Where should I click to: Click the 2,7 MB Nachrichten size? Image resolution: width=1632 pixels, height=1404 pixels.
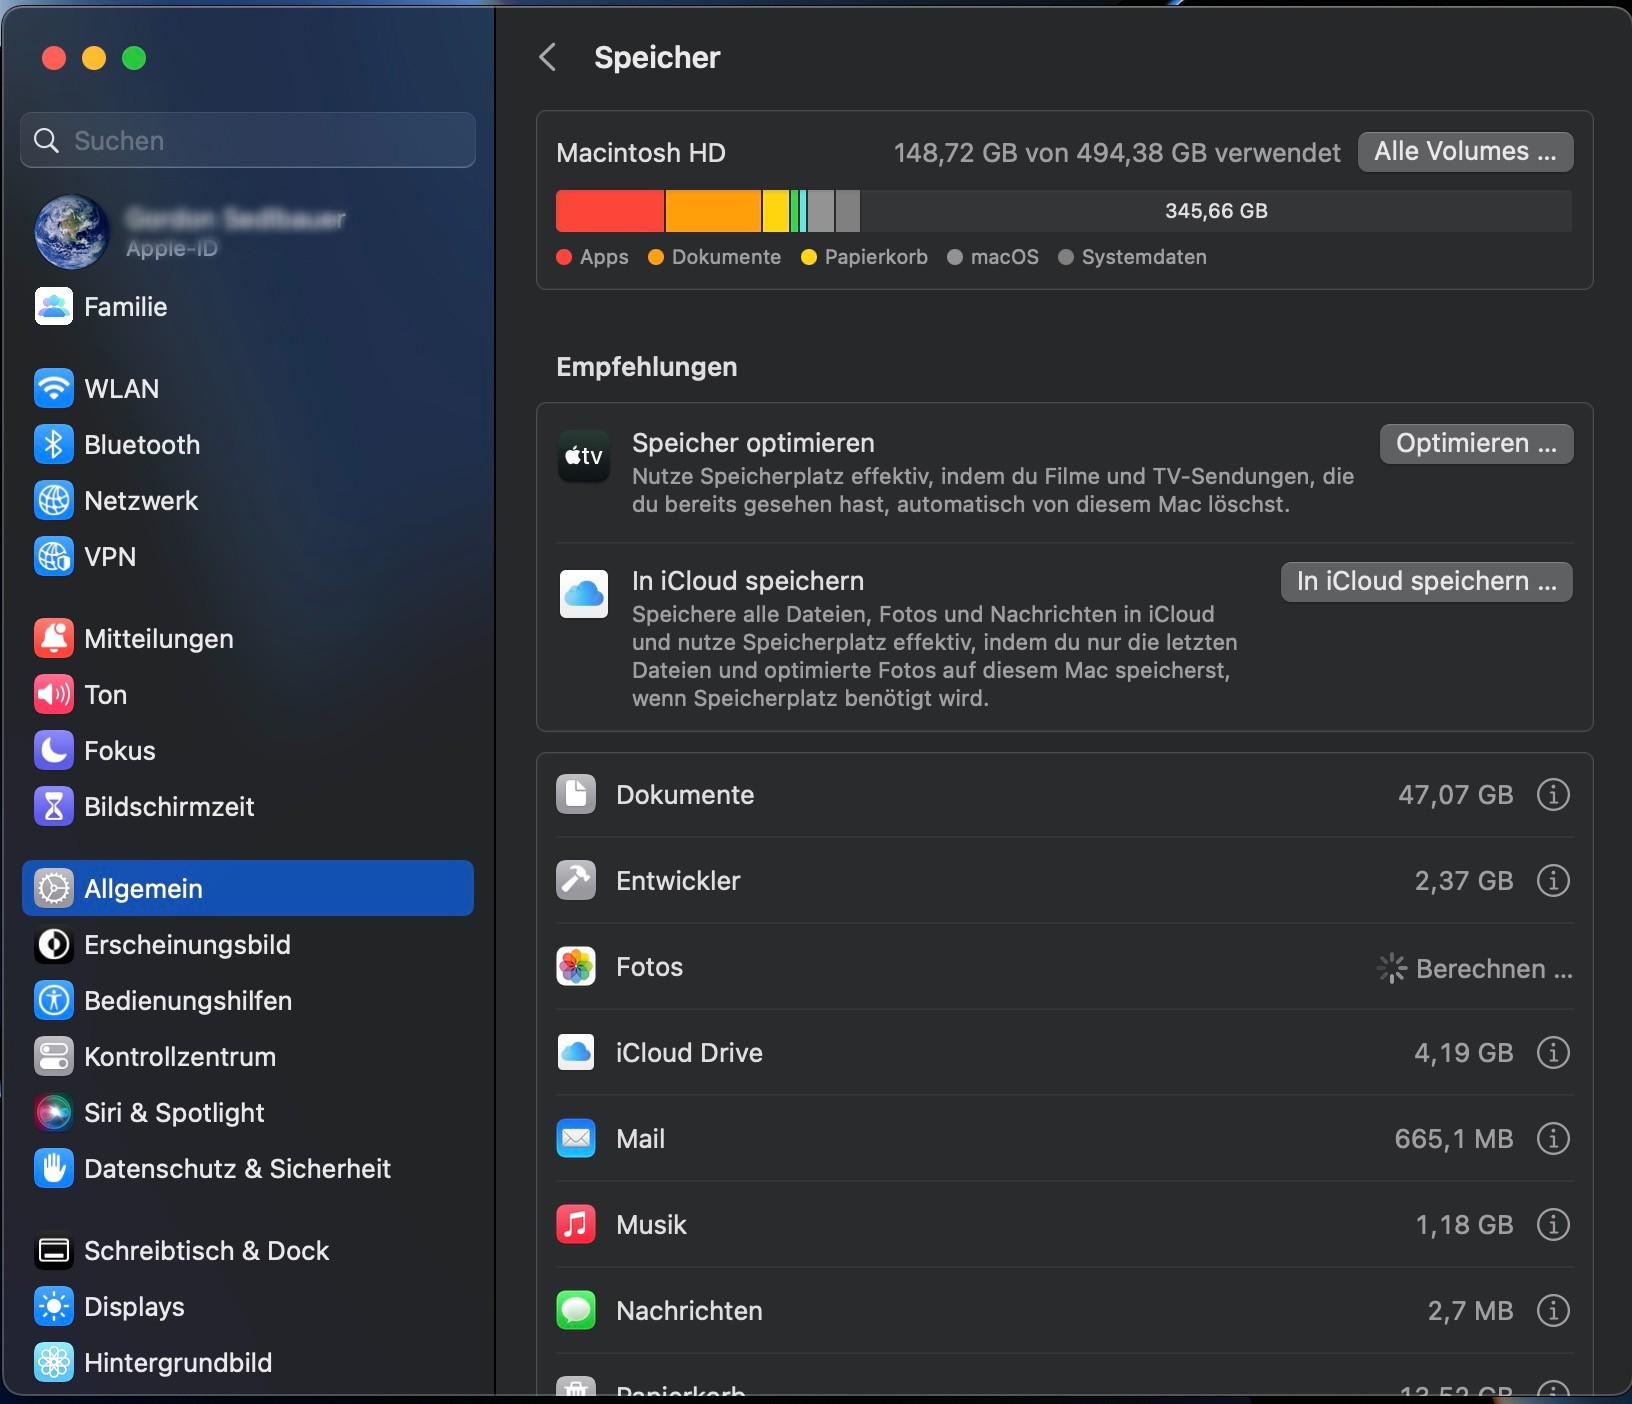[1471, 1311]
